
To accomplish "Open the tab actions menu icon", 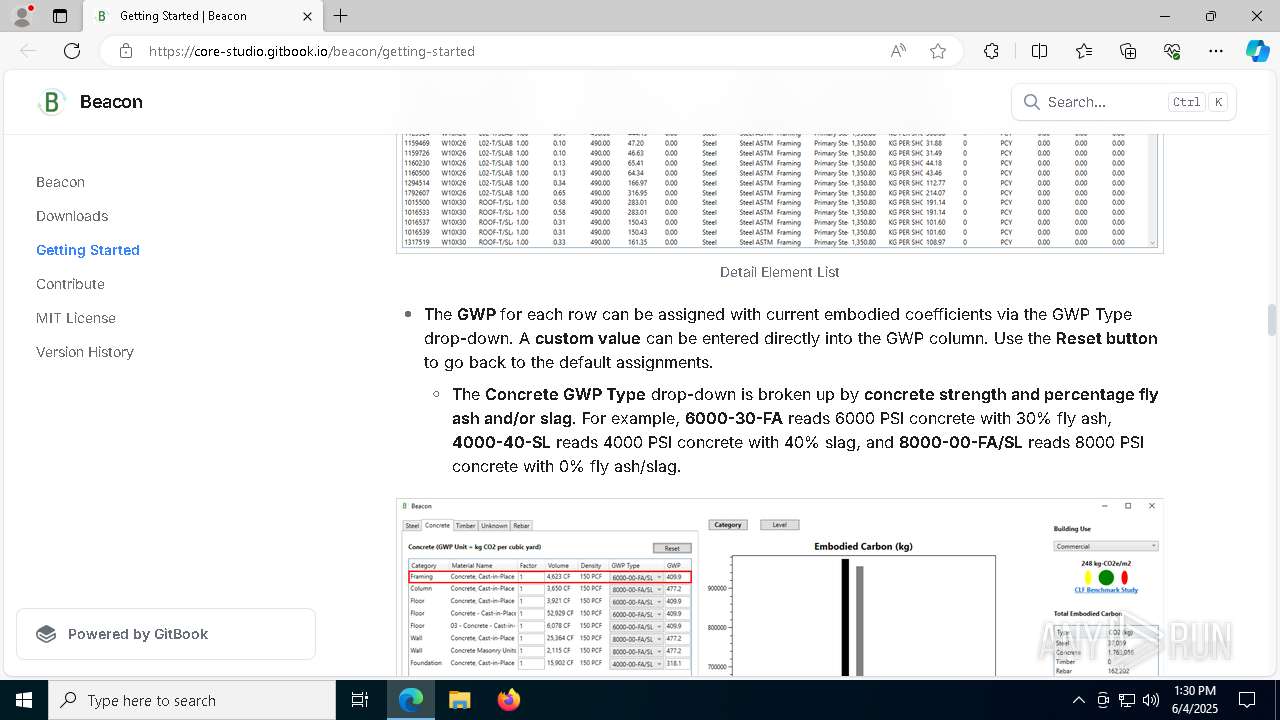I will pos(60,16).
